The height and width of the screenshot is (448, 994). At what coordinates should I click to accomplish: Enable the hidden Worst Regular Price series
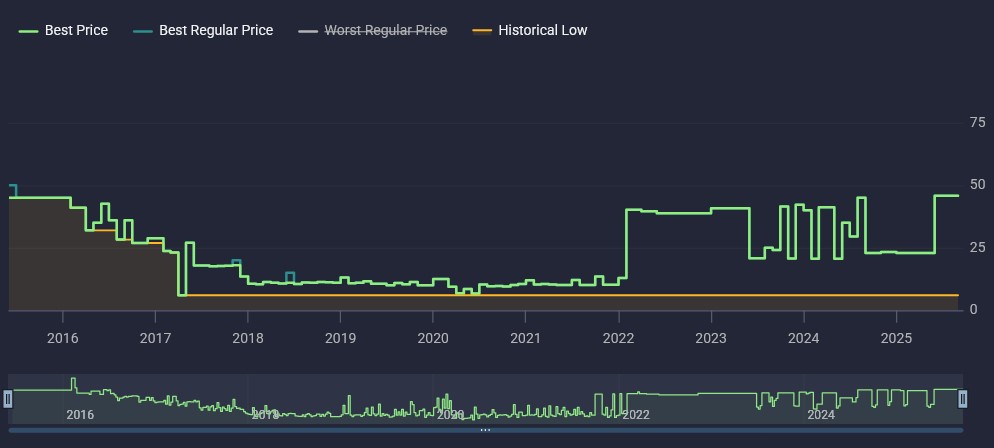pos(373,30)
